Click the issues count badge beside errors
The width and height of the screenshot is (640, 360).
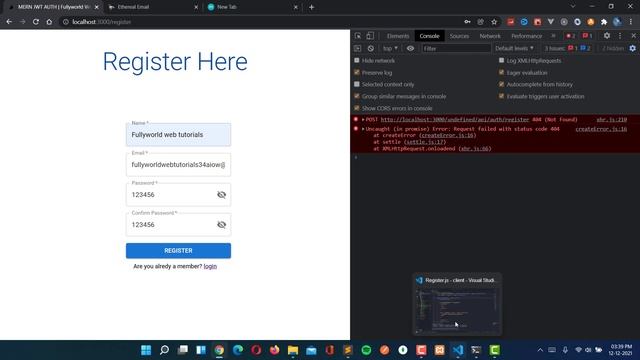[x=587, y=36]
